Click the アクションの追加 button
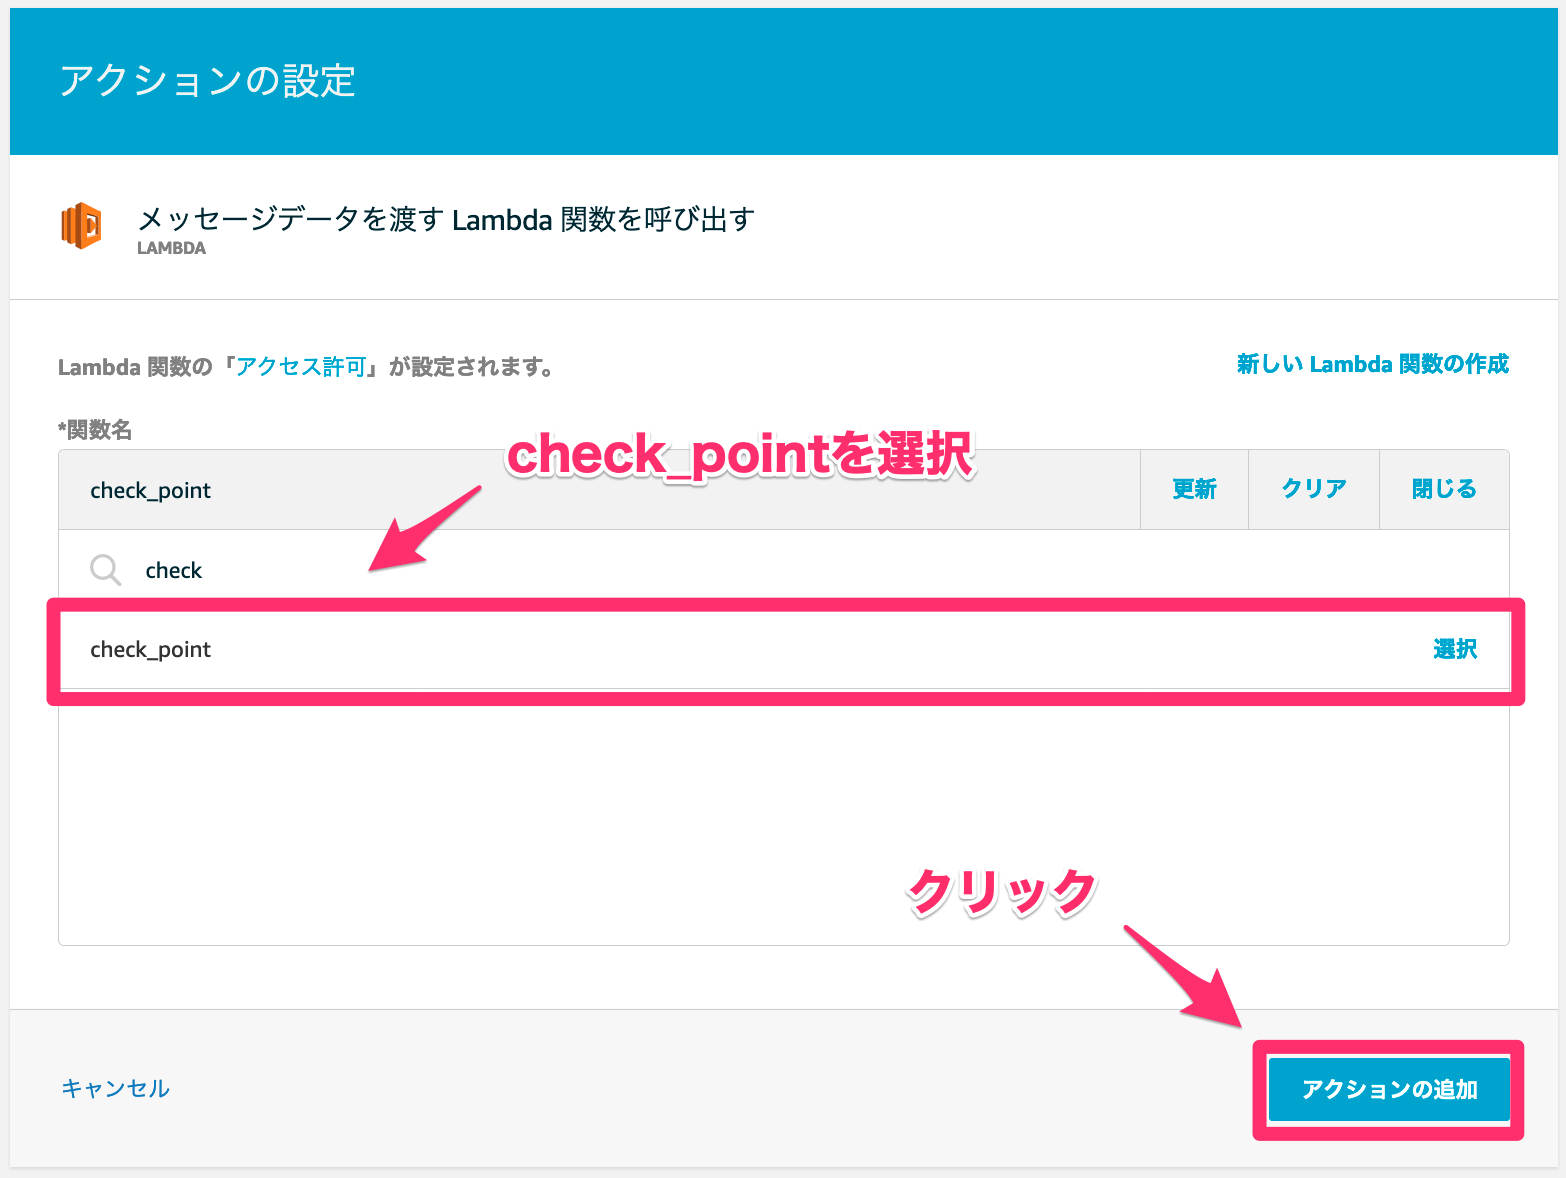Image resolution: width=1566 pixels, height=1178 pixels. tap(1389, 1089)
